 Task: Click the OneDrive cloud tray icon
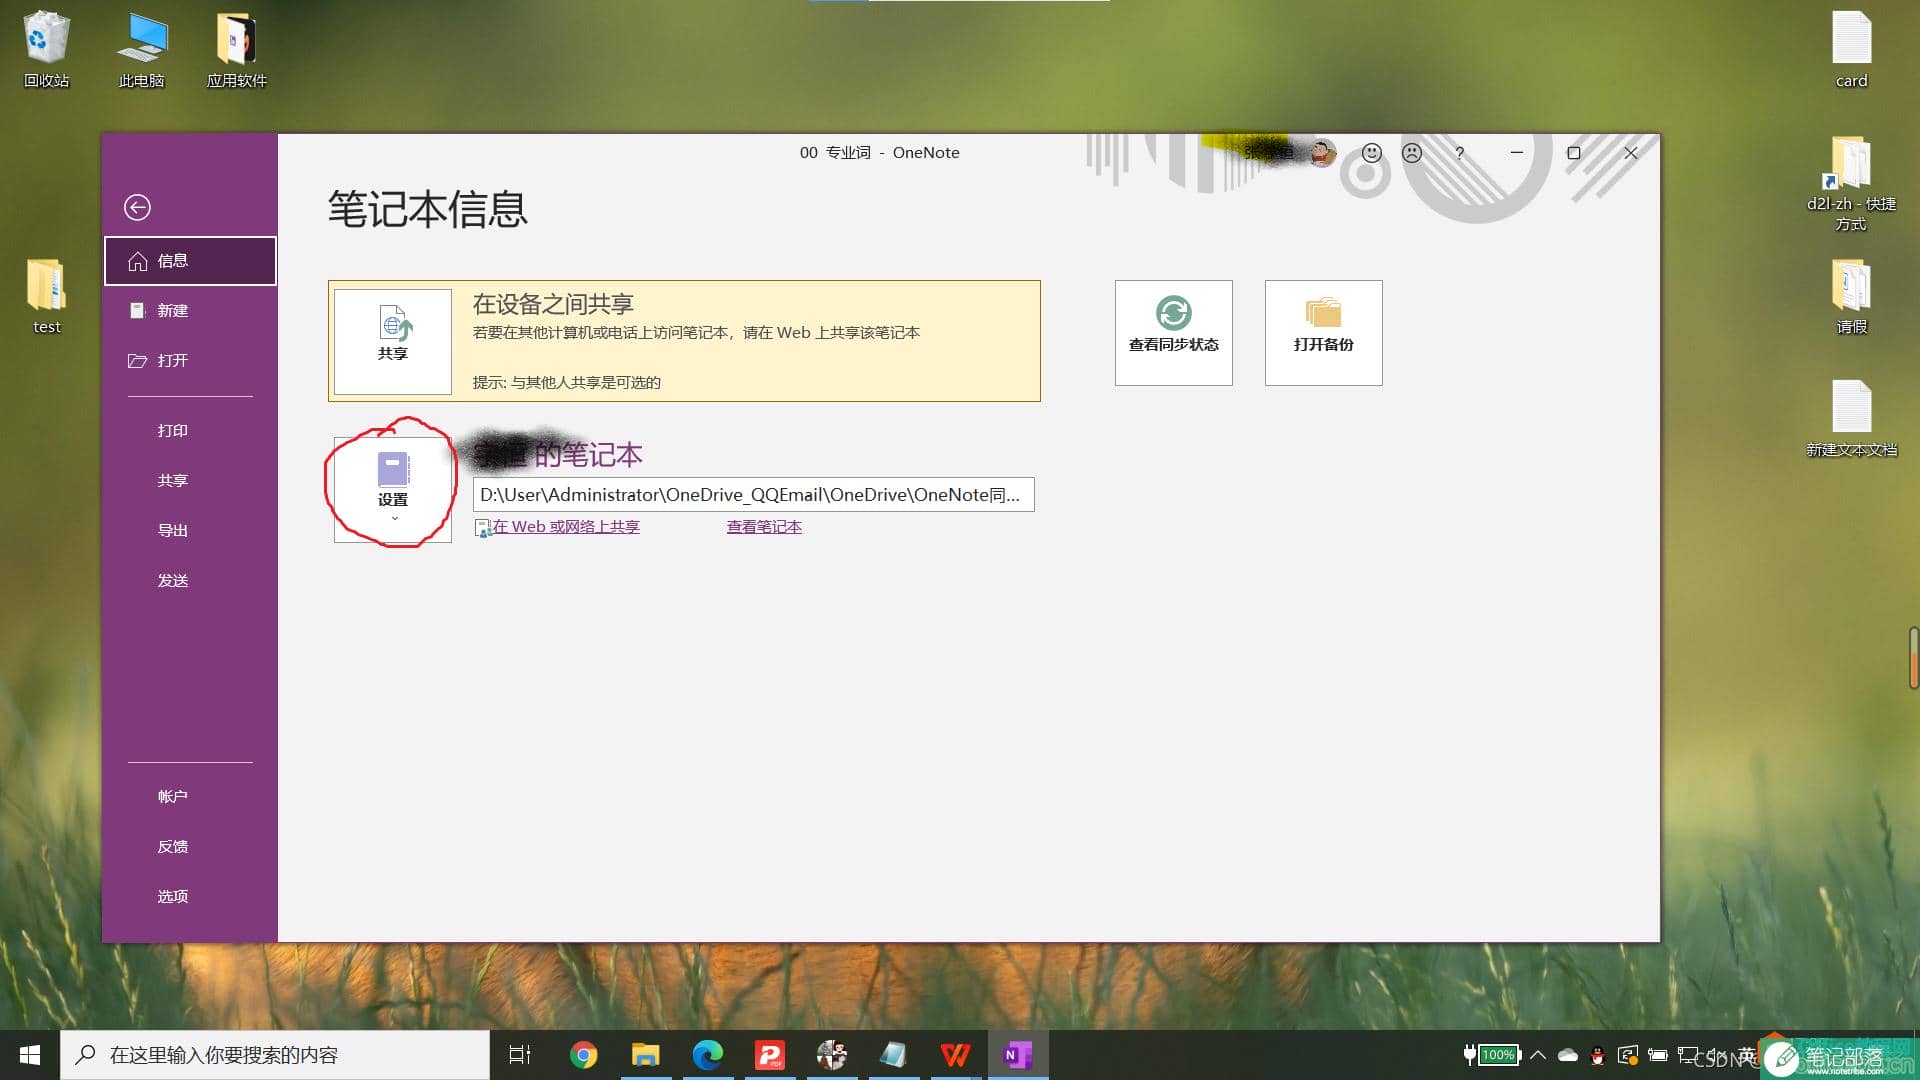1568,1055
